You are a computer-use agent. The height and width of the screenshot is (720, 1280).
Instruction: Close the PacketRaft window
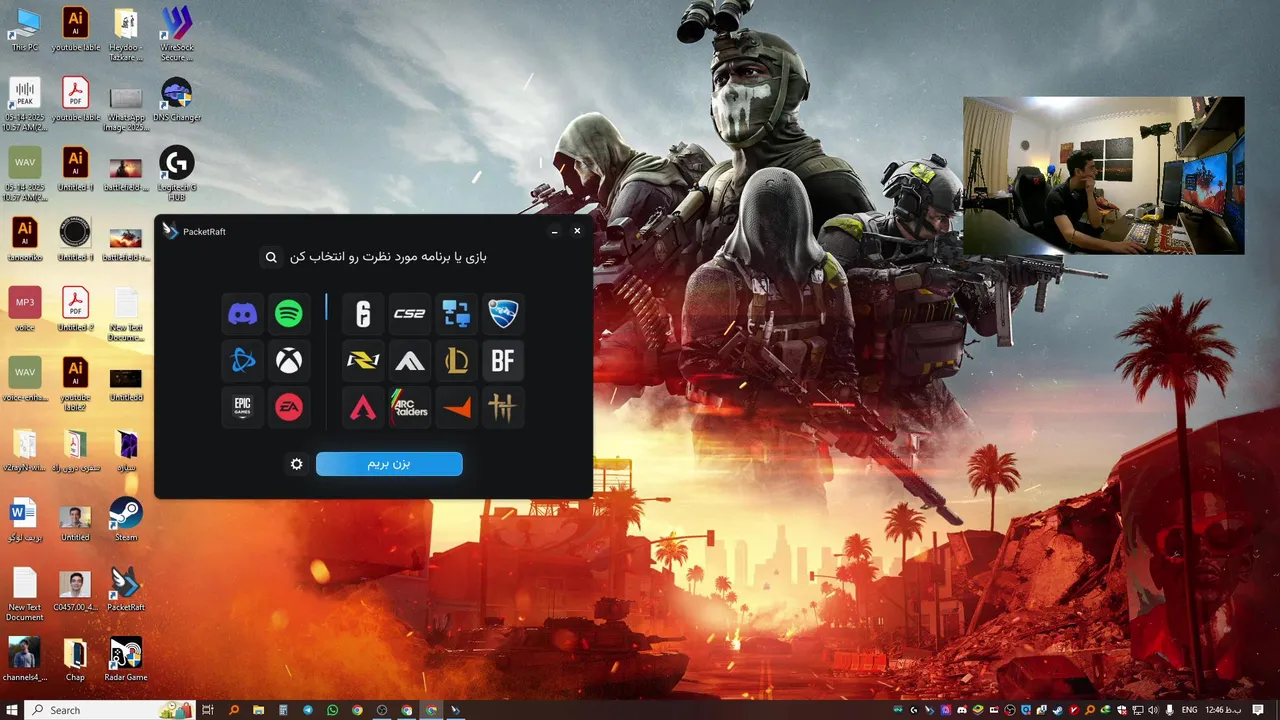click(x=577, y=231)
